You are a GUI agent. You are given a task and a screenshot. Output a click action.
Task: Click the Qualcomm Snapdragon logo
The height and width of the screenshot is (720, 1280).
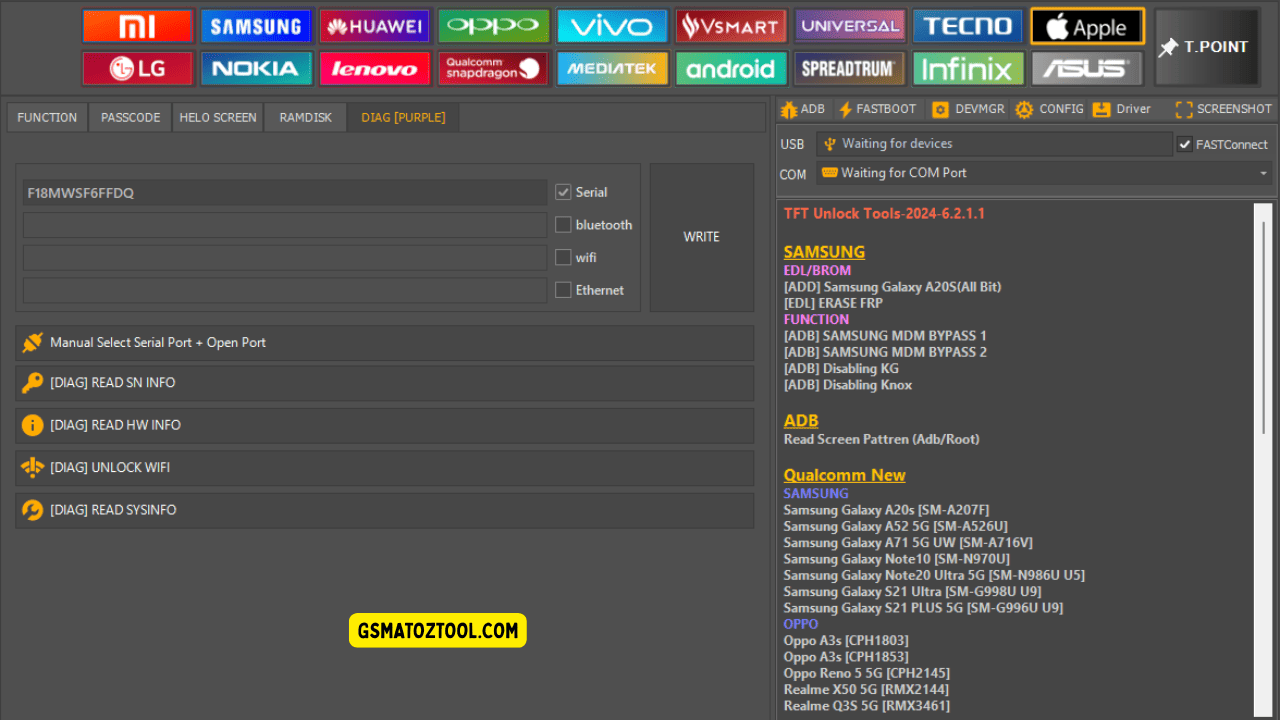click(493, 69)
